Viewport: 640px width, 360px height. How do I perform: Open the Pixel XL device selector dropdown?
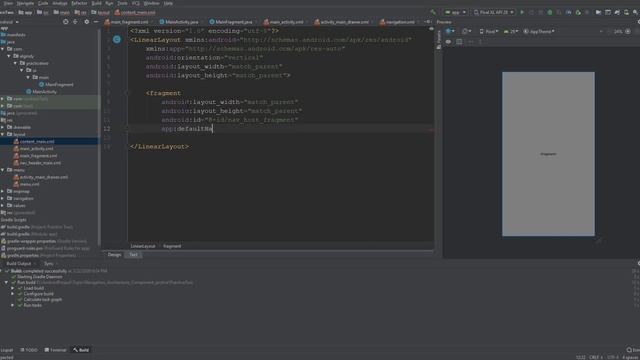click(x=493, y=12)
